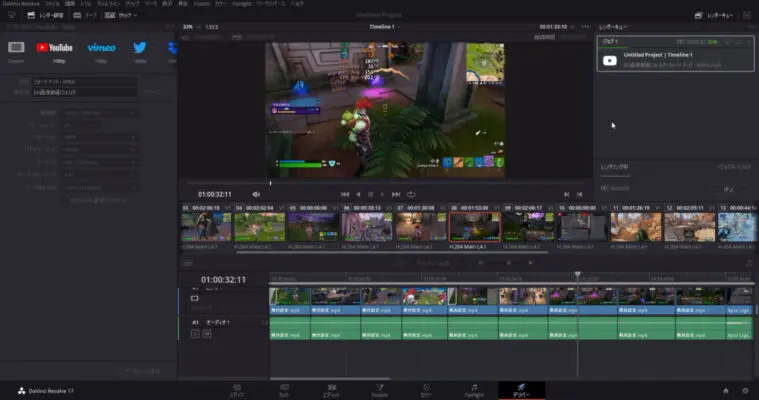Image resolution: width=759 pixels, height=400 pixels.
Task: Select clip 11 thumbnail in clip strip
Action: coord(636,227)
